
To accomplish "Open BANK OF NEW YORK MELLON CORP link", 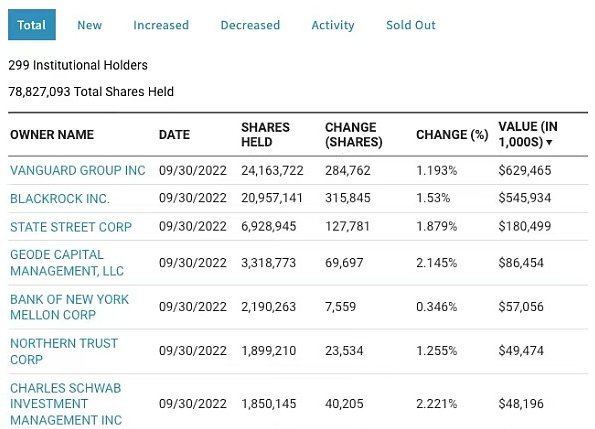I will (x=69, y=307).
